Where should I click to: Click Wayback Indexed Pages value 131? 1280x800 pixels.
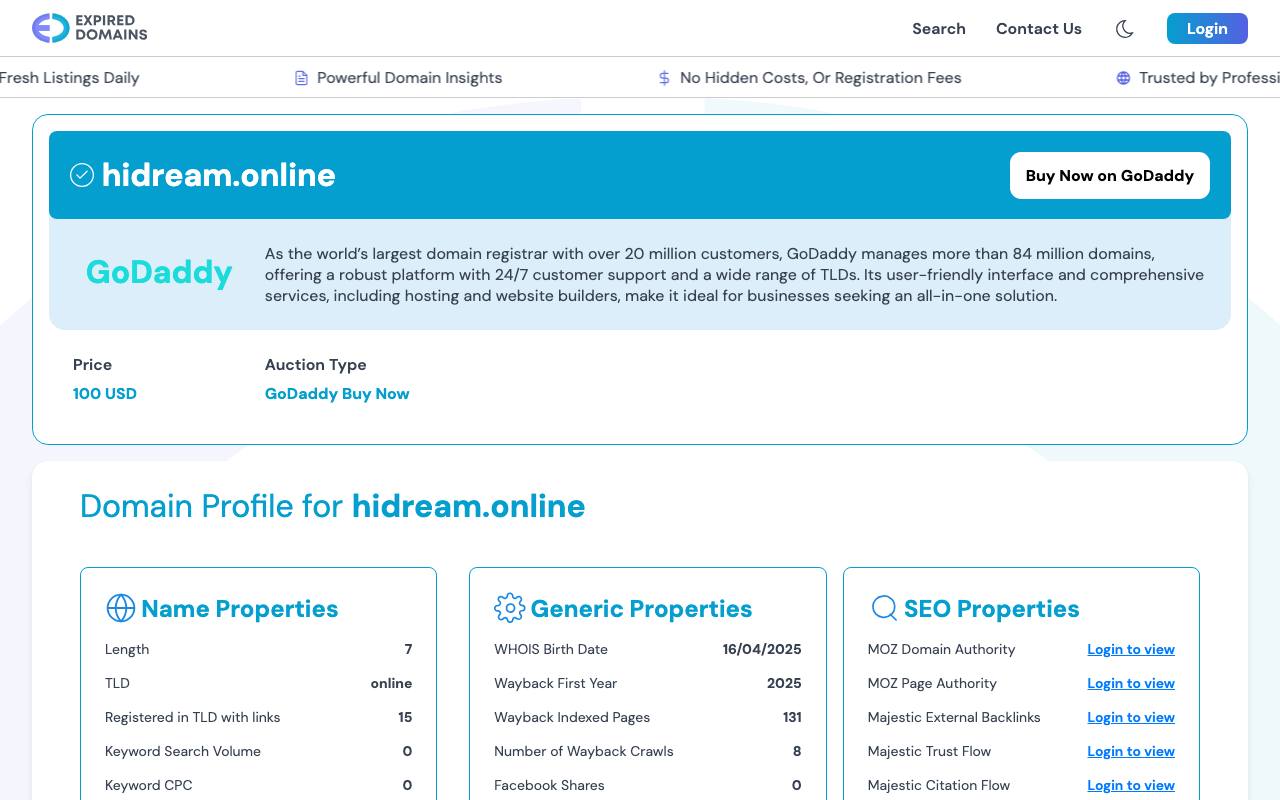pos(792,717)
